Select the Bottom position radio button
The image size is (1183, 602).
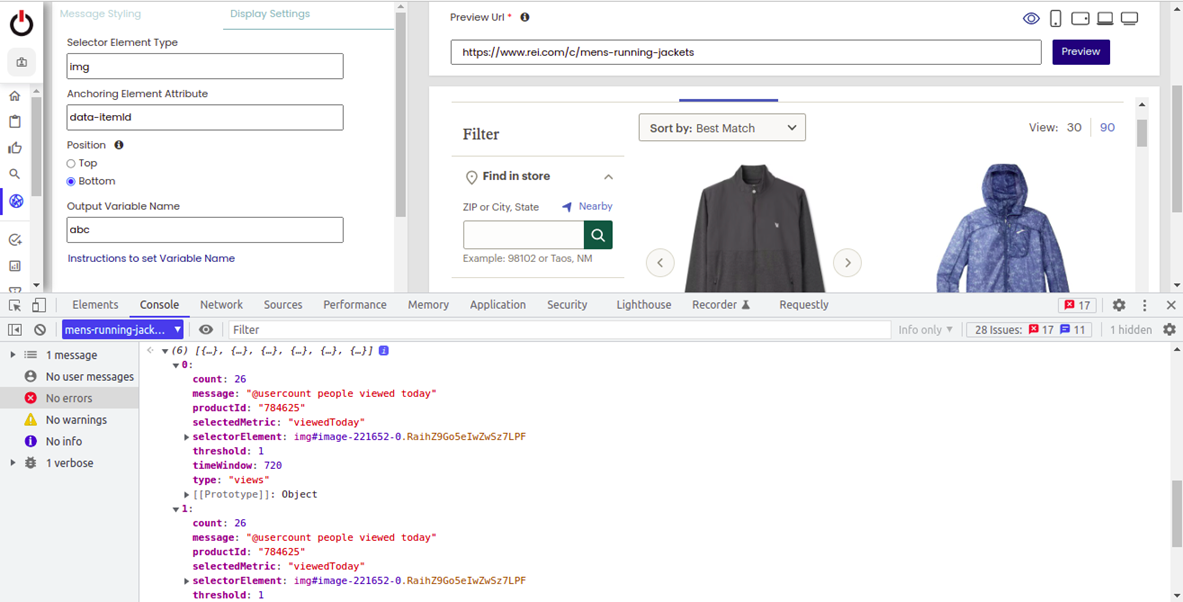71,181
